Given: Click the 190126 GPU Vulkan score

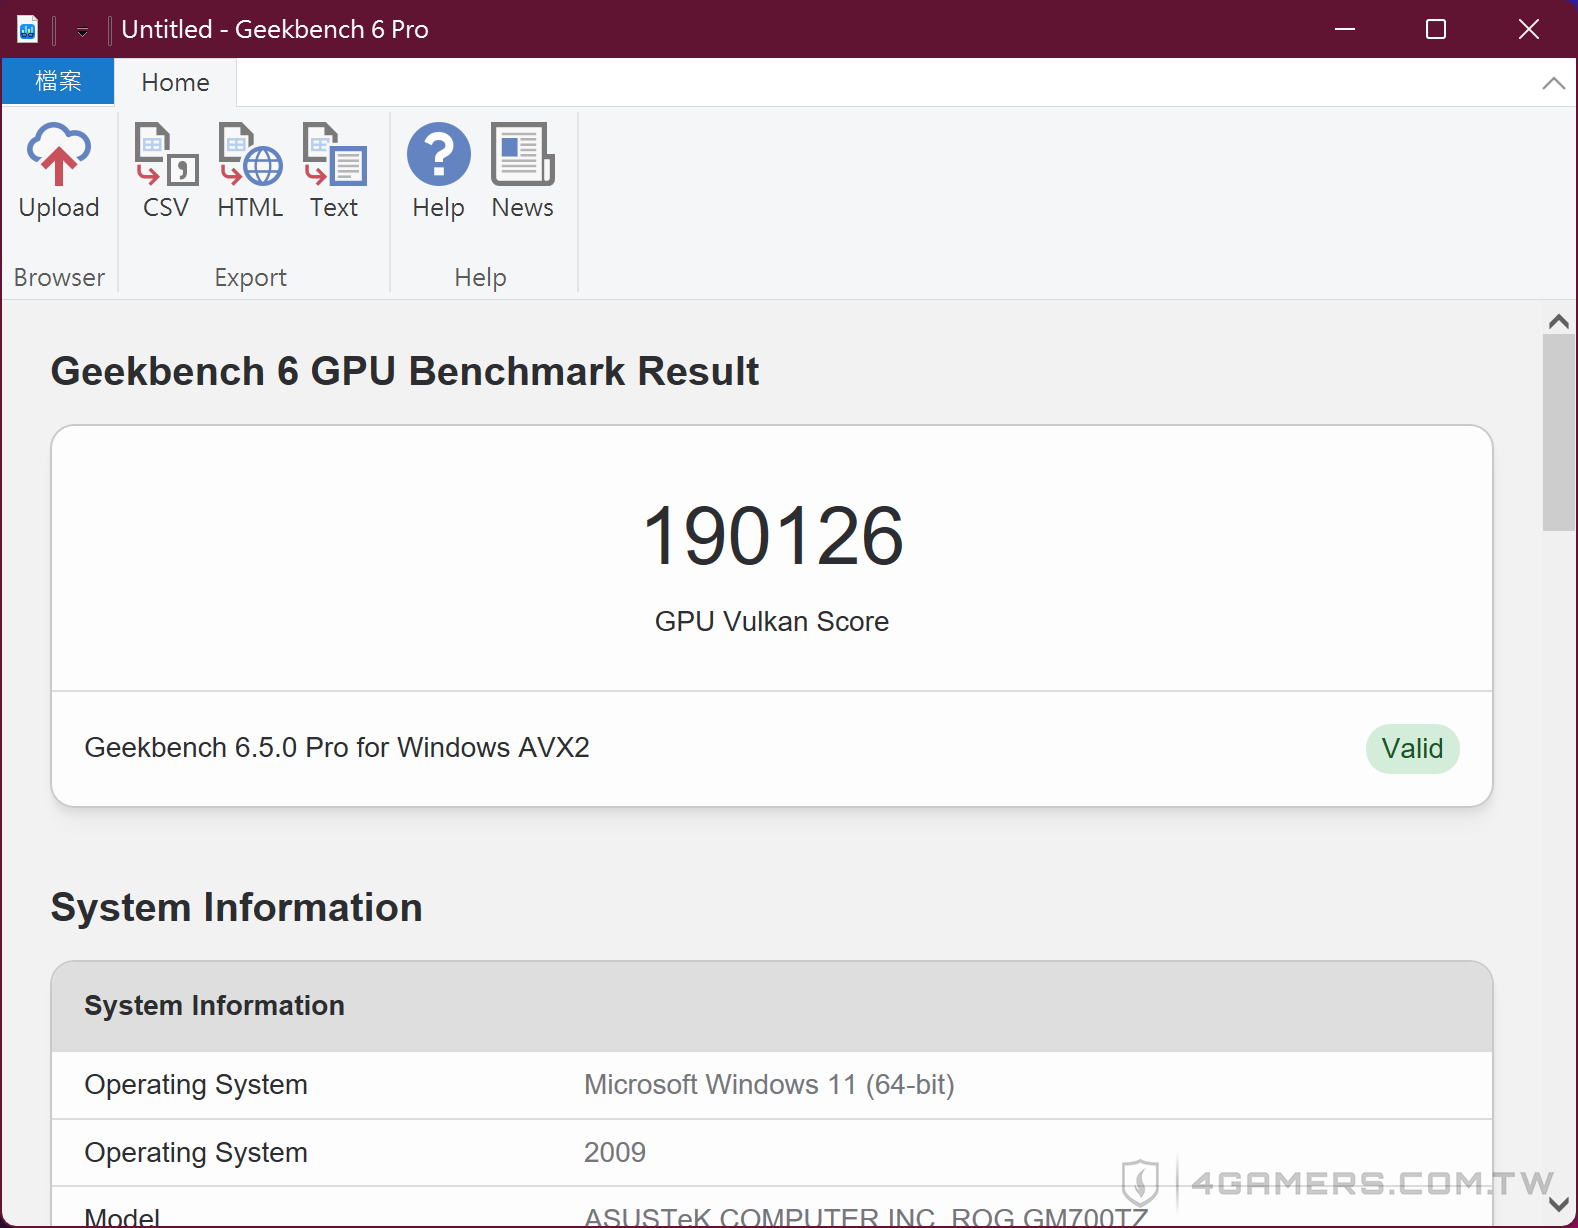Looking at the screenshot, I should click(x=772, y=537).
